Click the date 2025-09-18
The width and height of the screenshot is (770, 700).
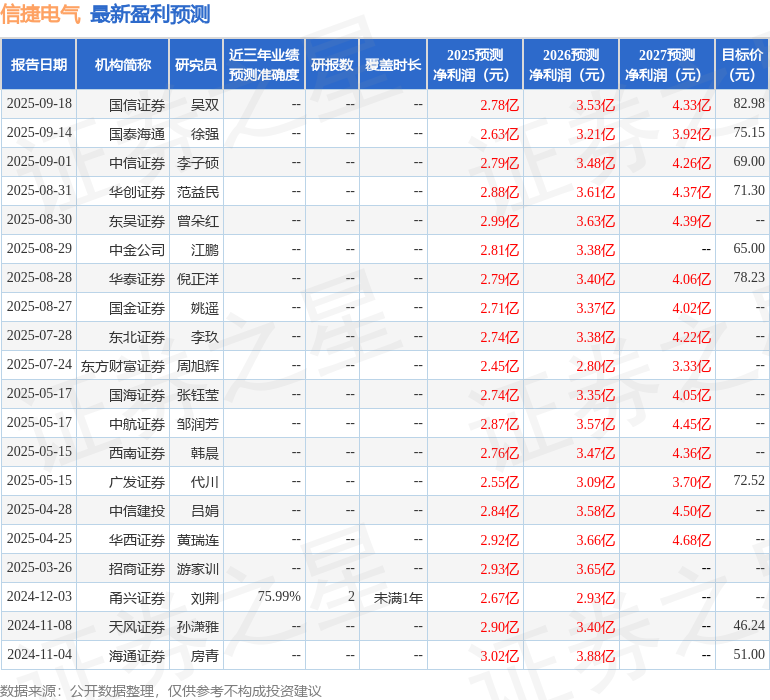[39, 104]
